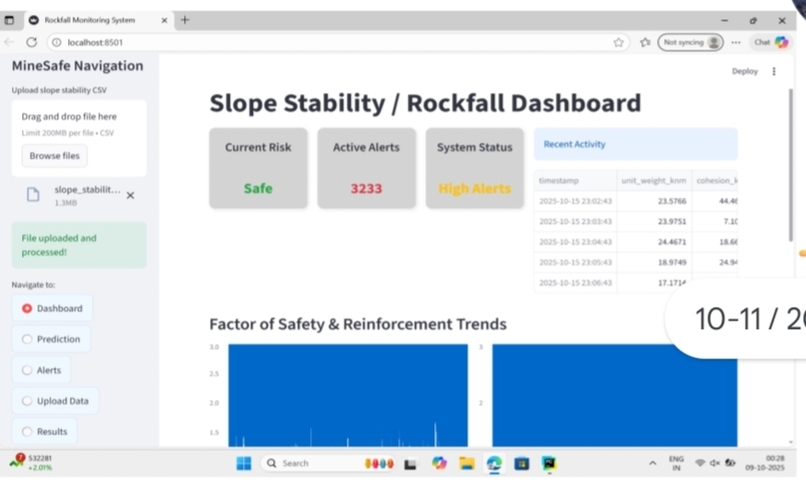Open File Explorer from taskbar
Screen dimensions: 806x489
point(467,463)
